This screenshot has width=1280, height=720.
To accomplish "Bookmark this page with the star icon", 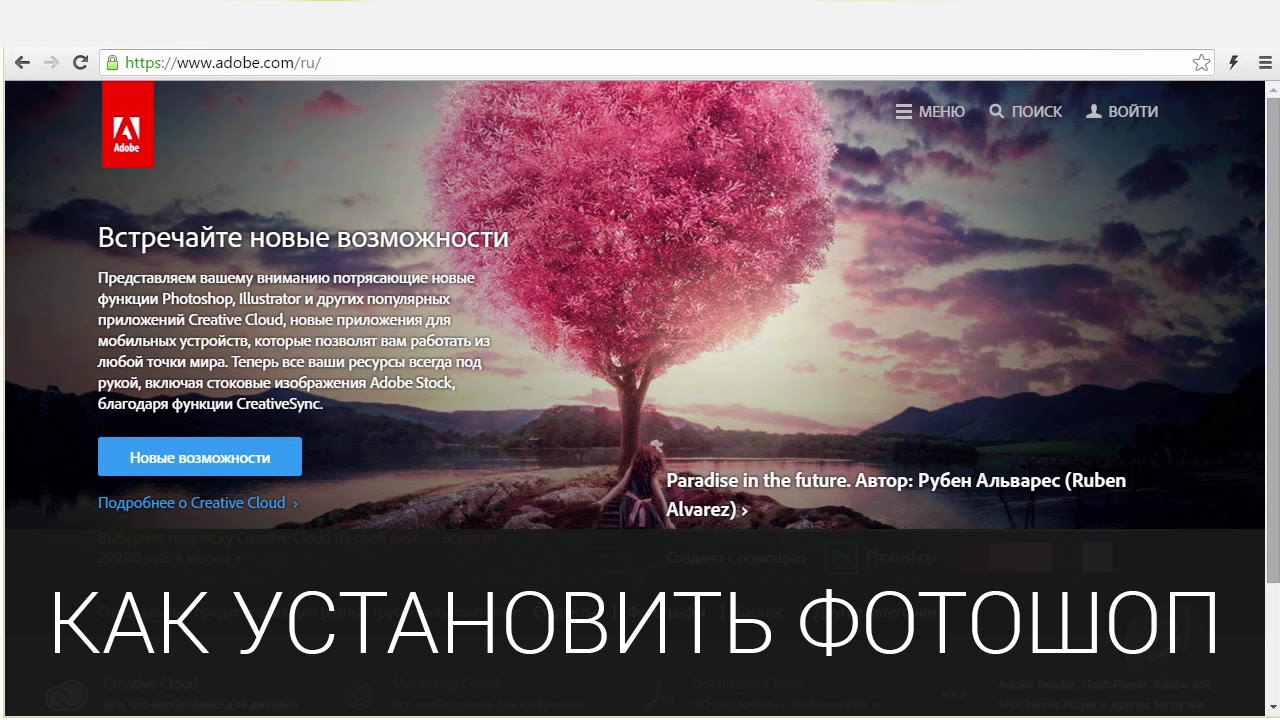I will click(1201, 63).
